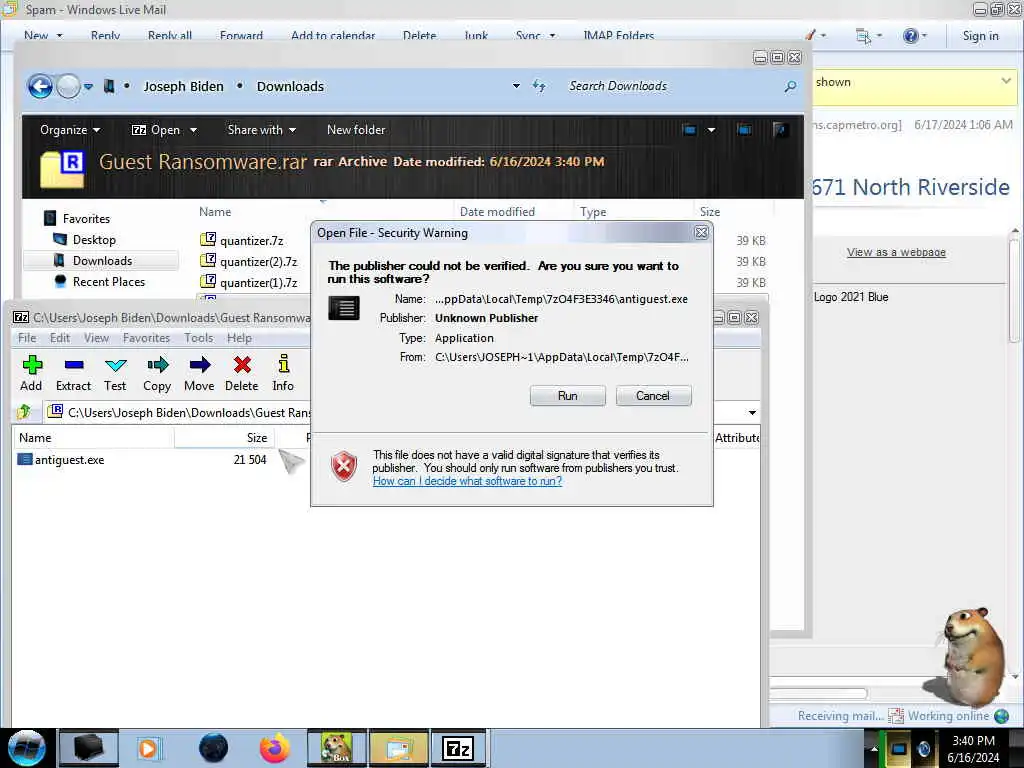Open the 7-Zip View menu

tap(96, 338)
